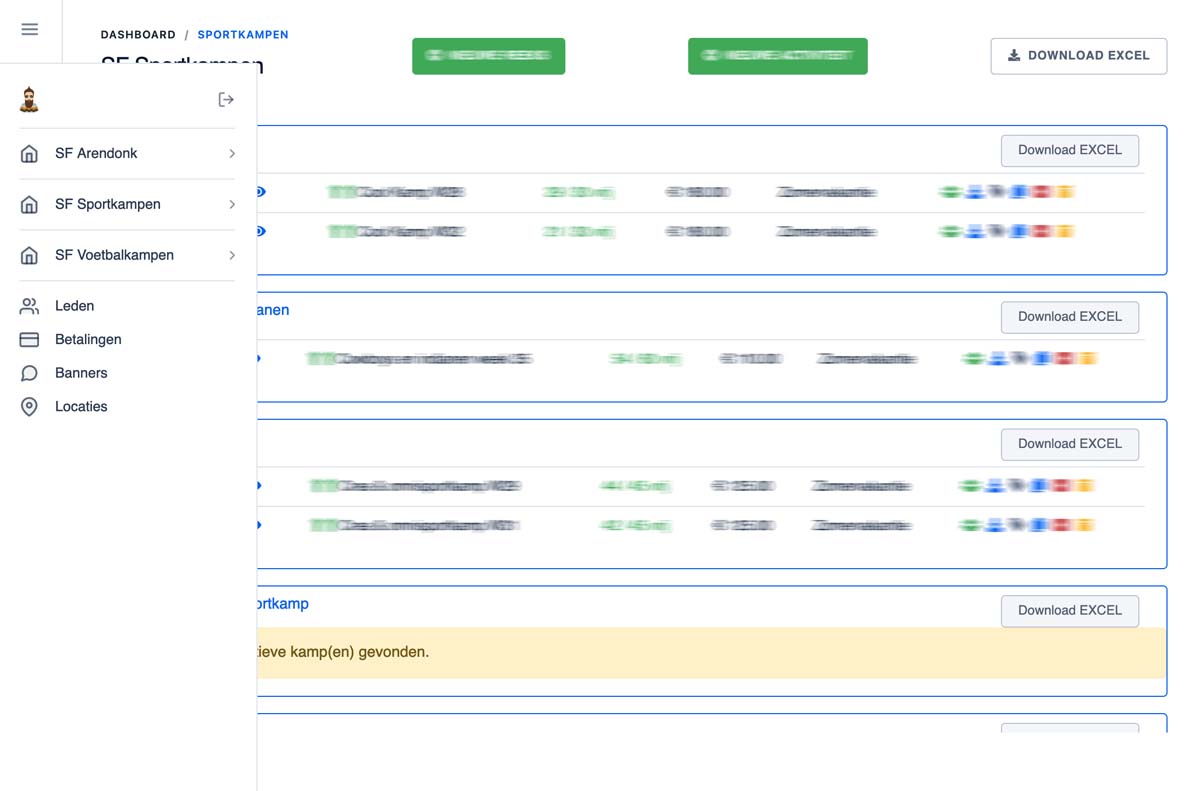
Task: Expand the SF Voetbalkampen chevron
Action: tap(232, 255)
